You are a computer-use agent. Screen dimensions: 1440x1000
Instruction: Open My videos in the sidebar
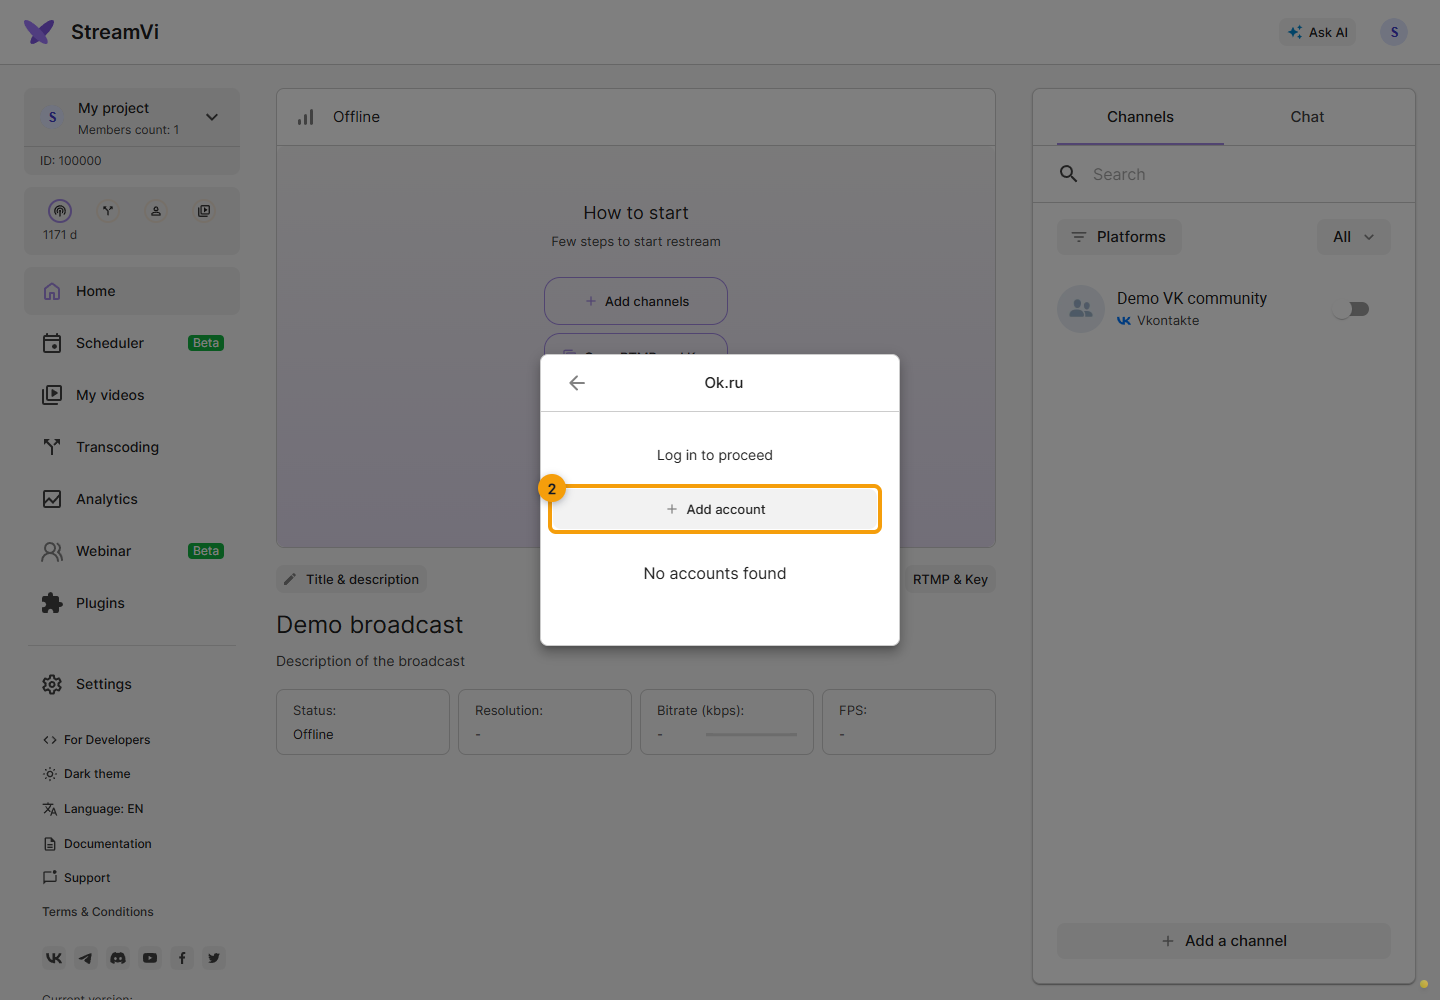(132, 395)
